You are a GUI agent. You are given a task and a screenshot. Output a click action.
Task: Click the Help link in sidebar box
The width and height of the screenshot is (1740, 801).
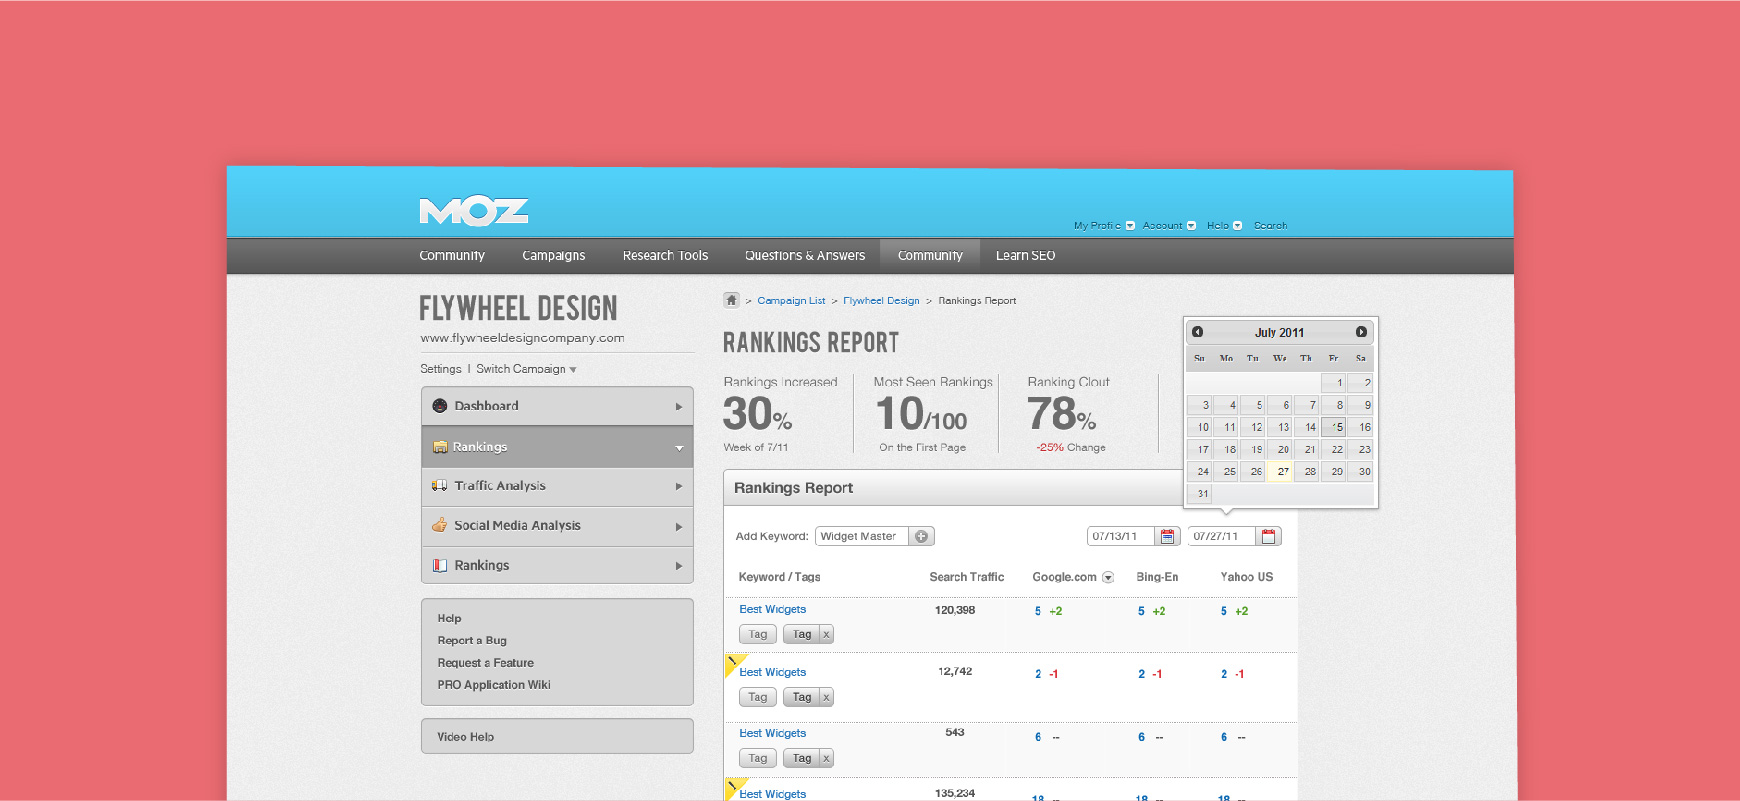point(449,619)
